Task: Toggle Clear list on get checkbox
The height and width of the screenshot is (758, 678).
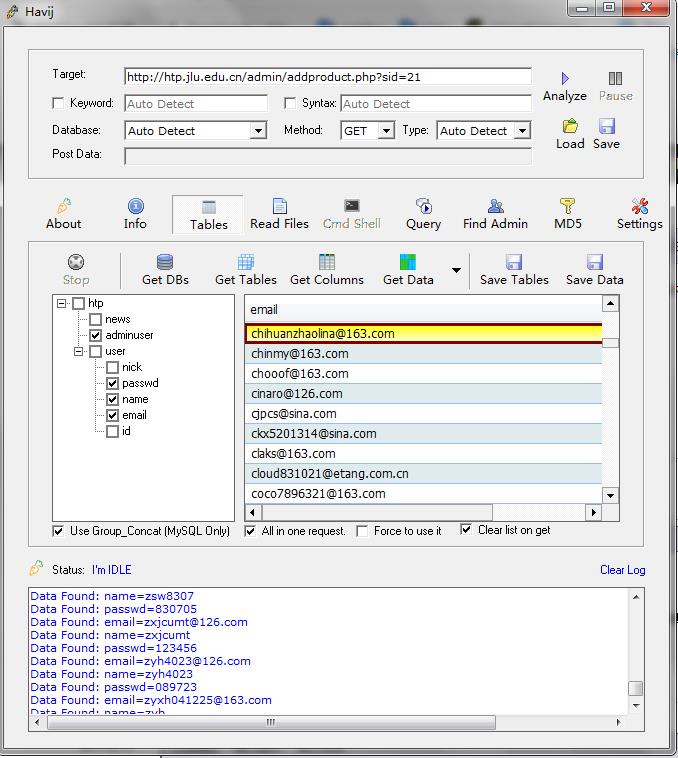Action: [466, 530]
